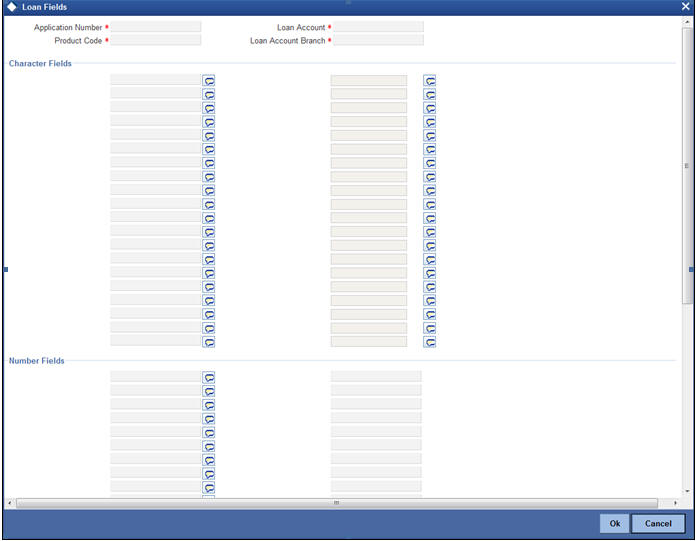Image resolution: width=696 pixels, height=541 pixels.
Task: Open popup icon for first right Character Field
Action: click(x=429, y=81)
